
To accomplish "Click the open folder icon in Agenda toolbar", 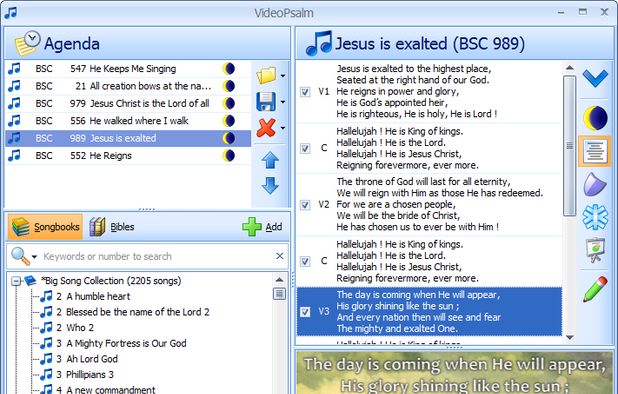I will click(266, 75).
